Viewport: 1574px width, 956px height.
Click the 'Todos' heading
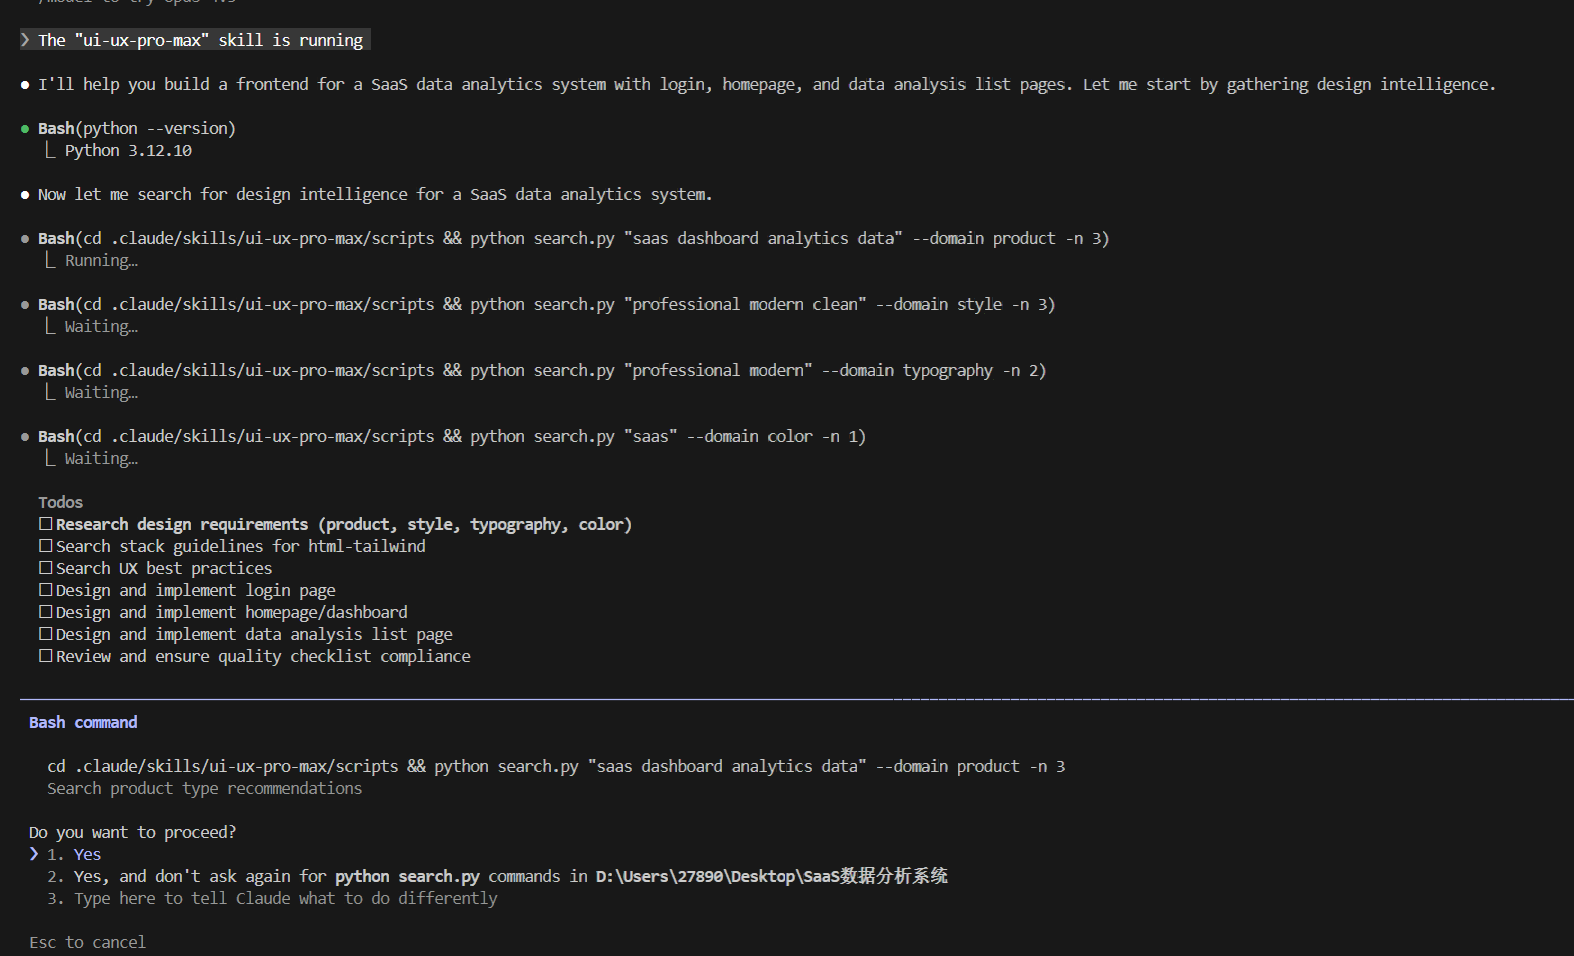pyautogui.click(x=60, y=502)
